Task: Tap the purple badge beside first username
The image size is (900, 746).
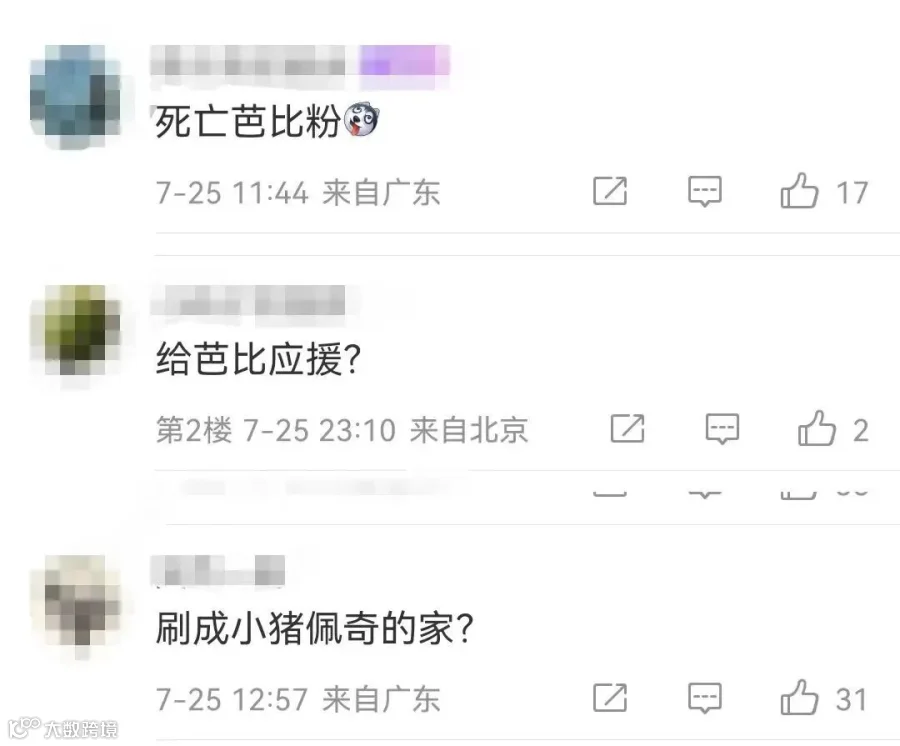Action: pos(405,60)
